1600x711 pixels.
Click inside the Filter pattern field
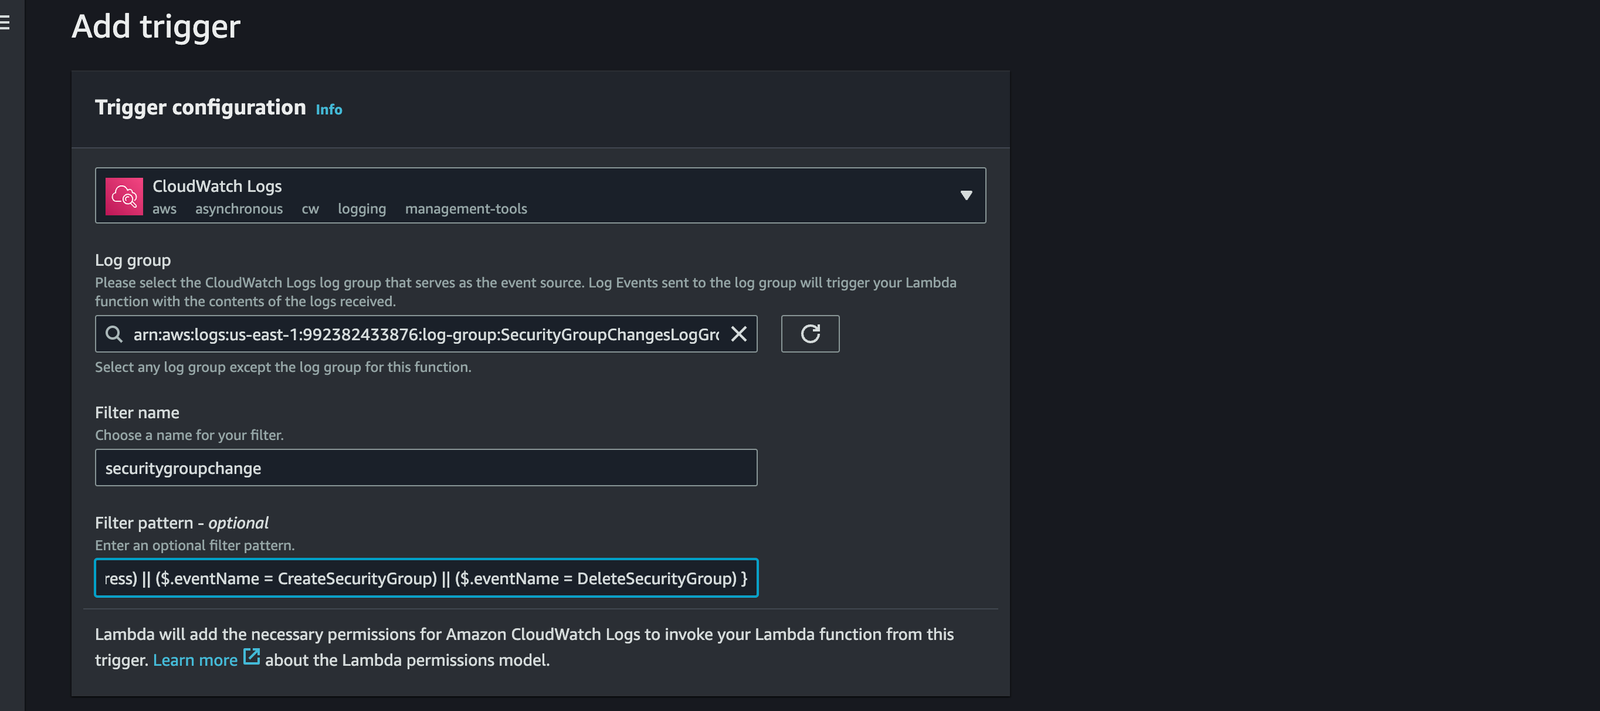(x=425, y=578)
